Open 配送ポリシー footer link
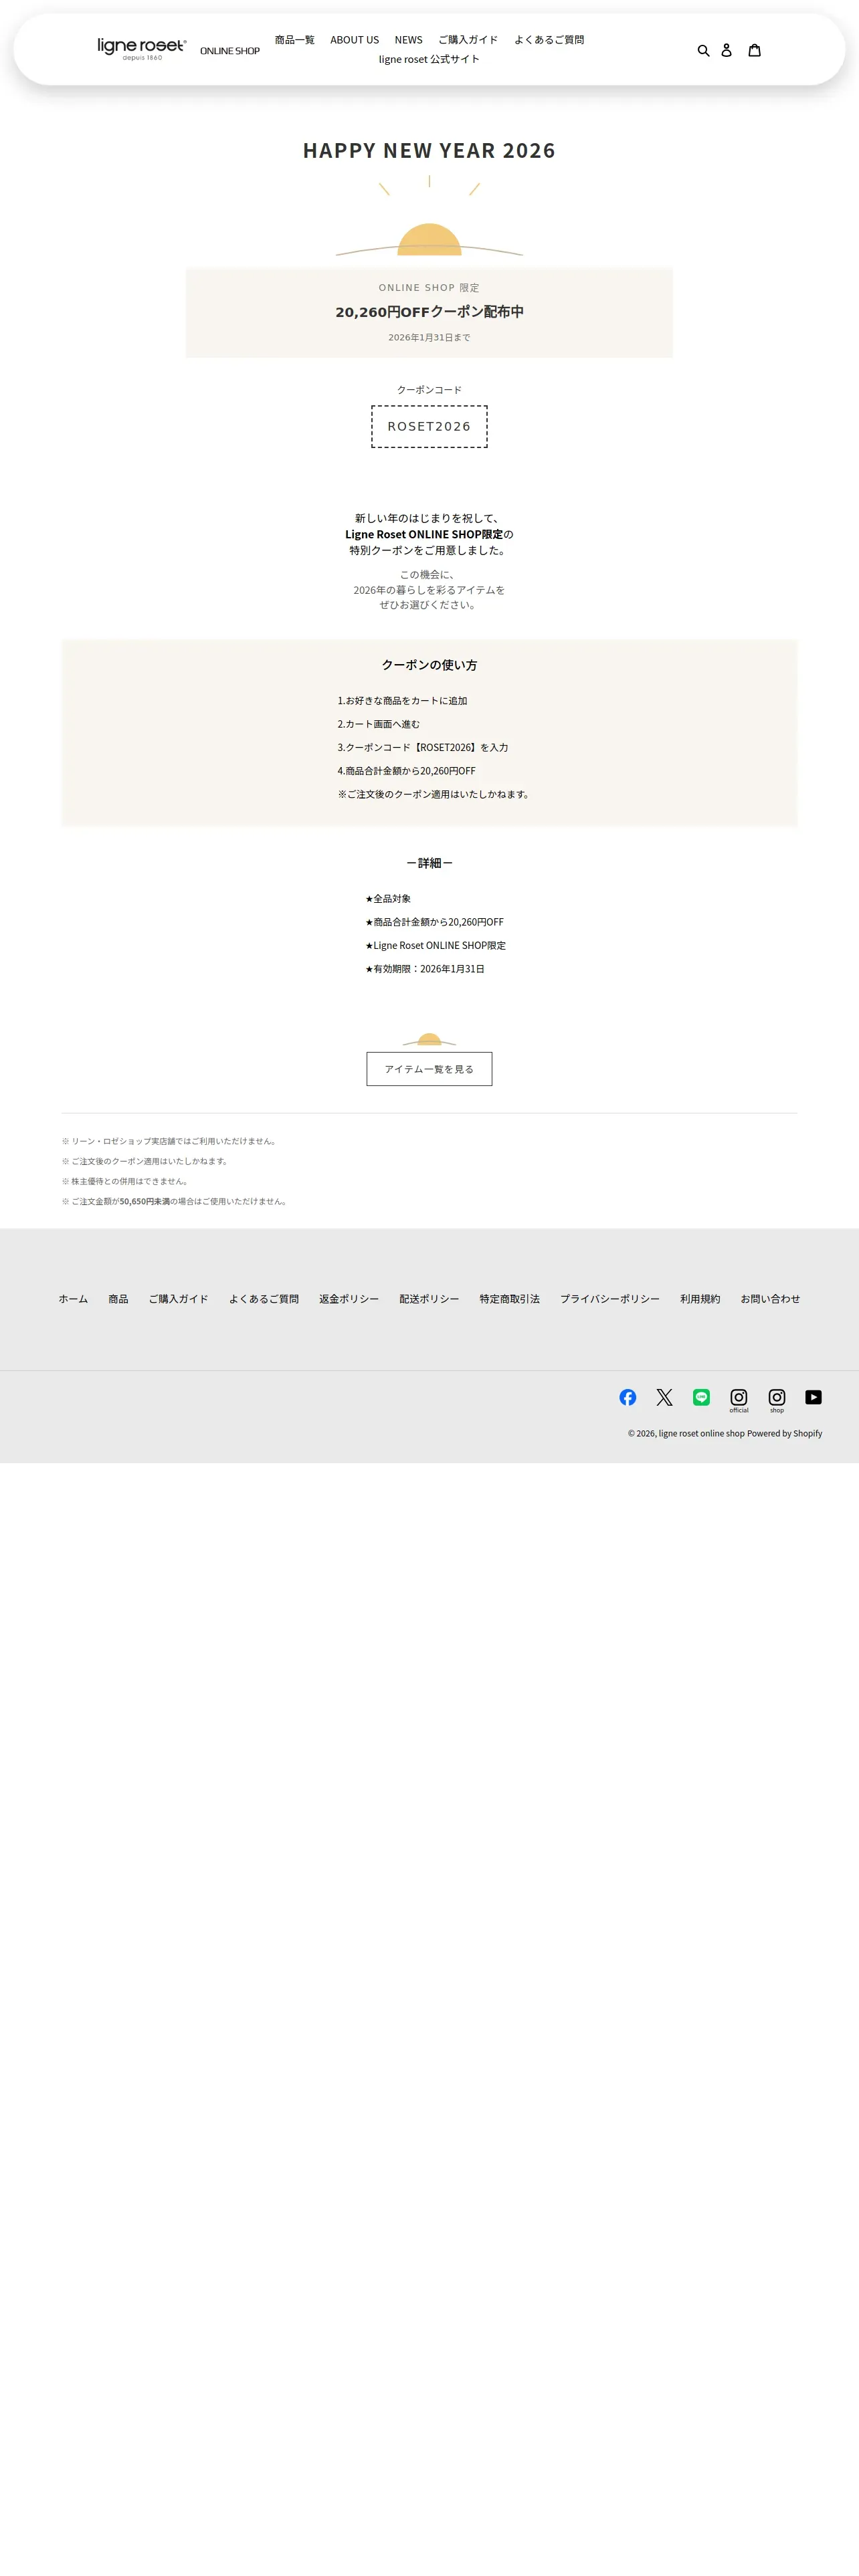 pos(429,1299)
